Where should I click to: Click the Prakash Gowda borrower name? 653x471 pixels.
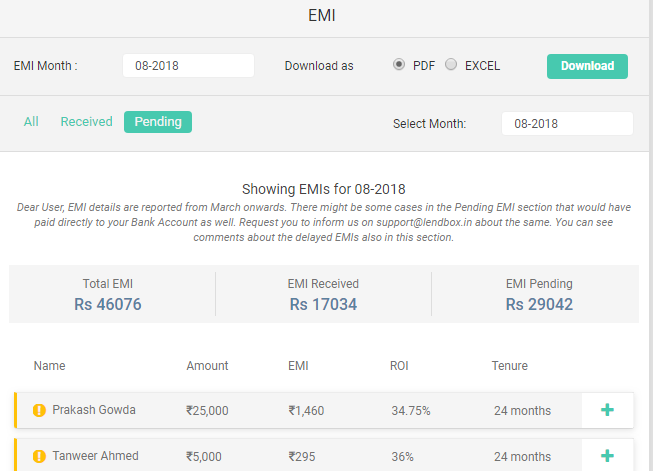94,410
